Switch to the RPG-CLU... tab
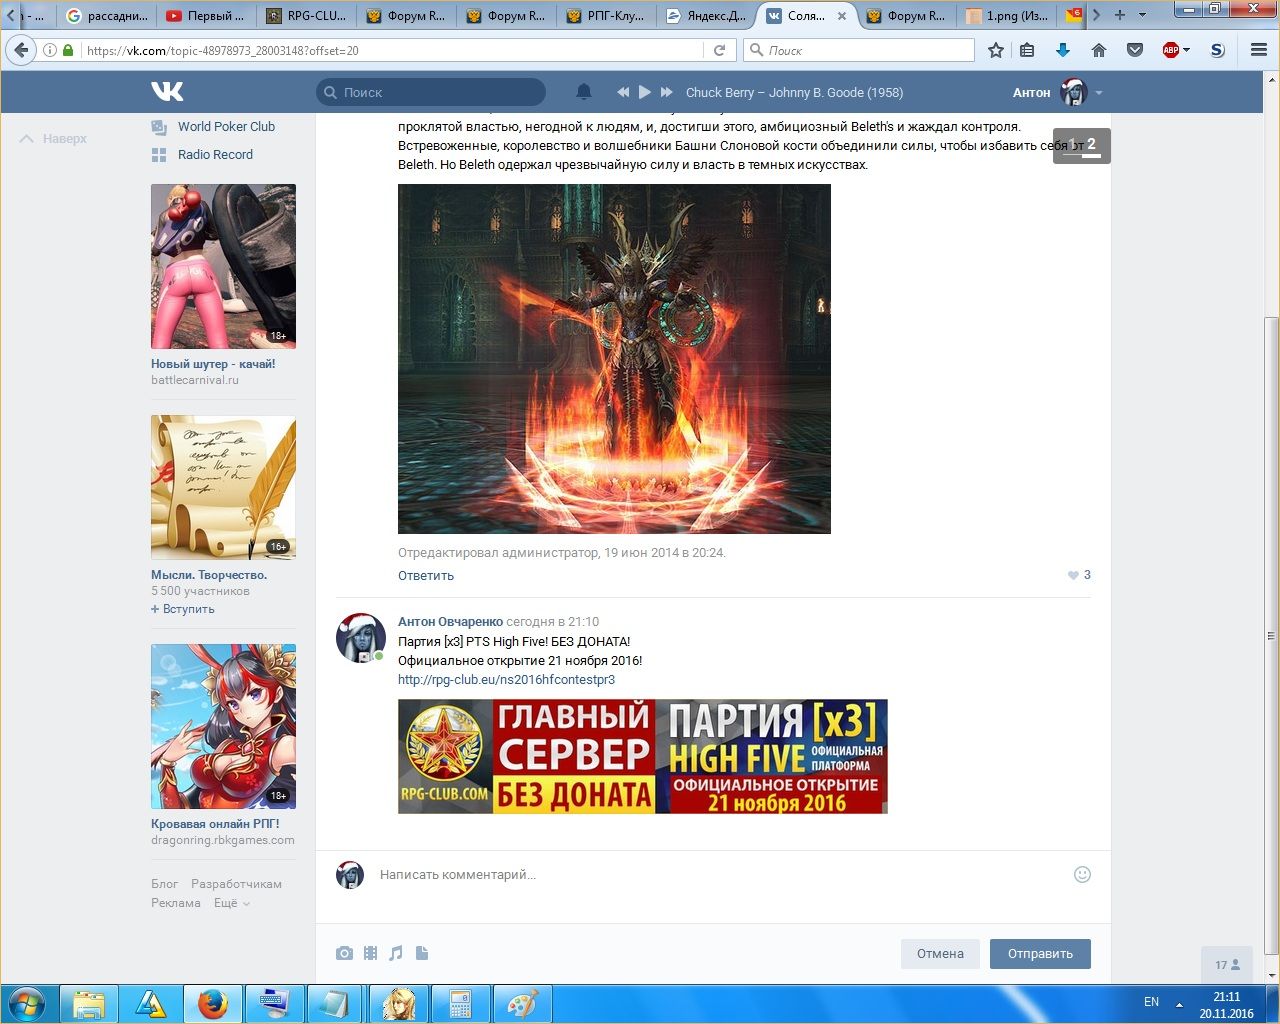The width and height of the screenshot is (1280, 1024). [306, 16]
